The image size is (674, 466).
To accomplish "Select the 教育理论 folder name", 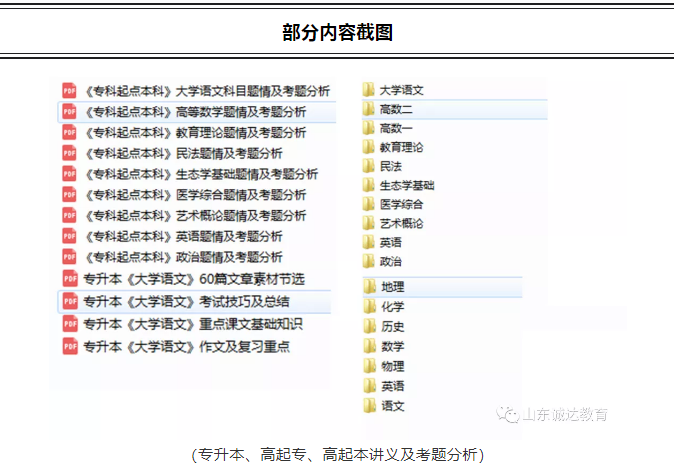I will click(401, 147).
